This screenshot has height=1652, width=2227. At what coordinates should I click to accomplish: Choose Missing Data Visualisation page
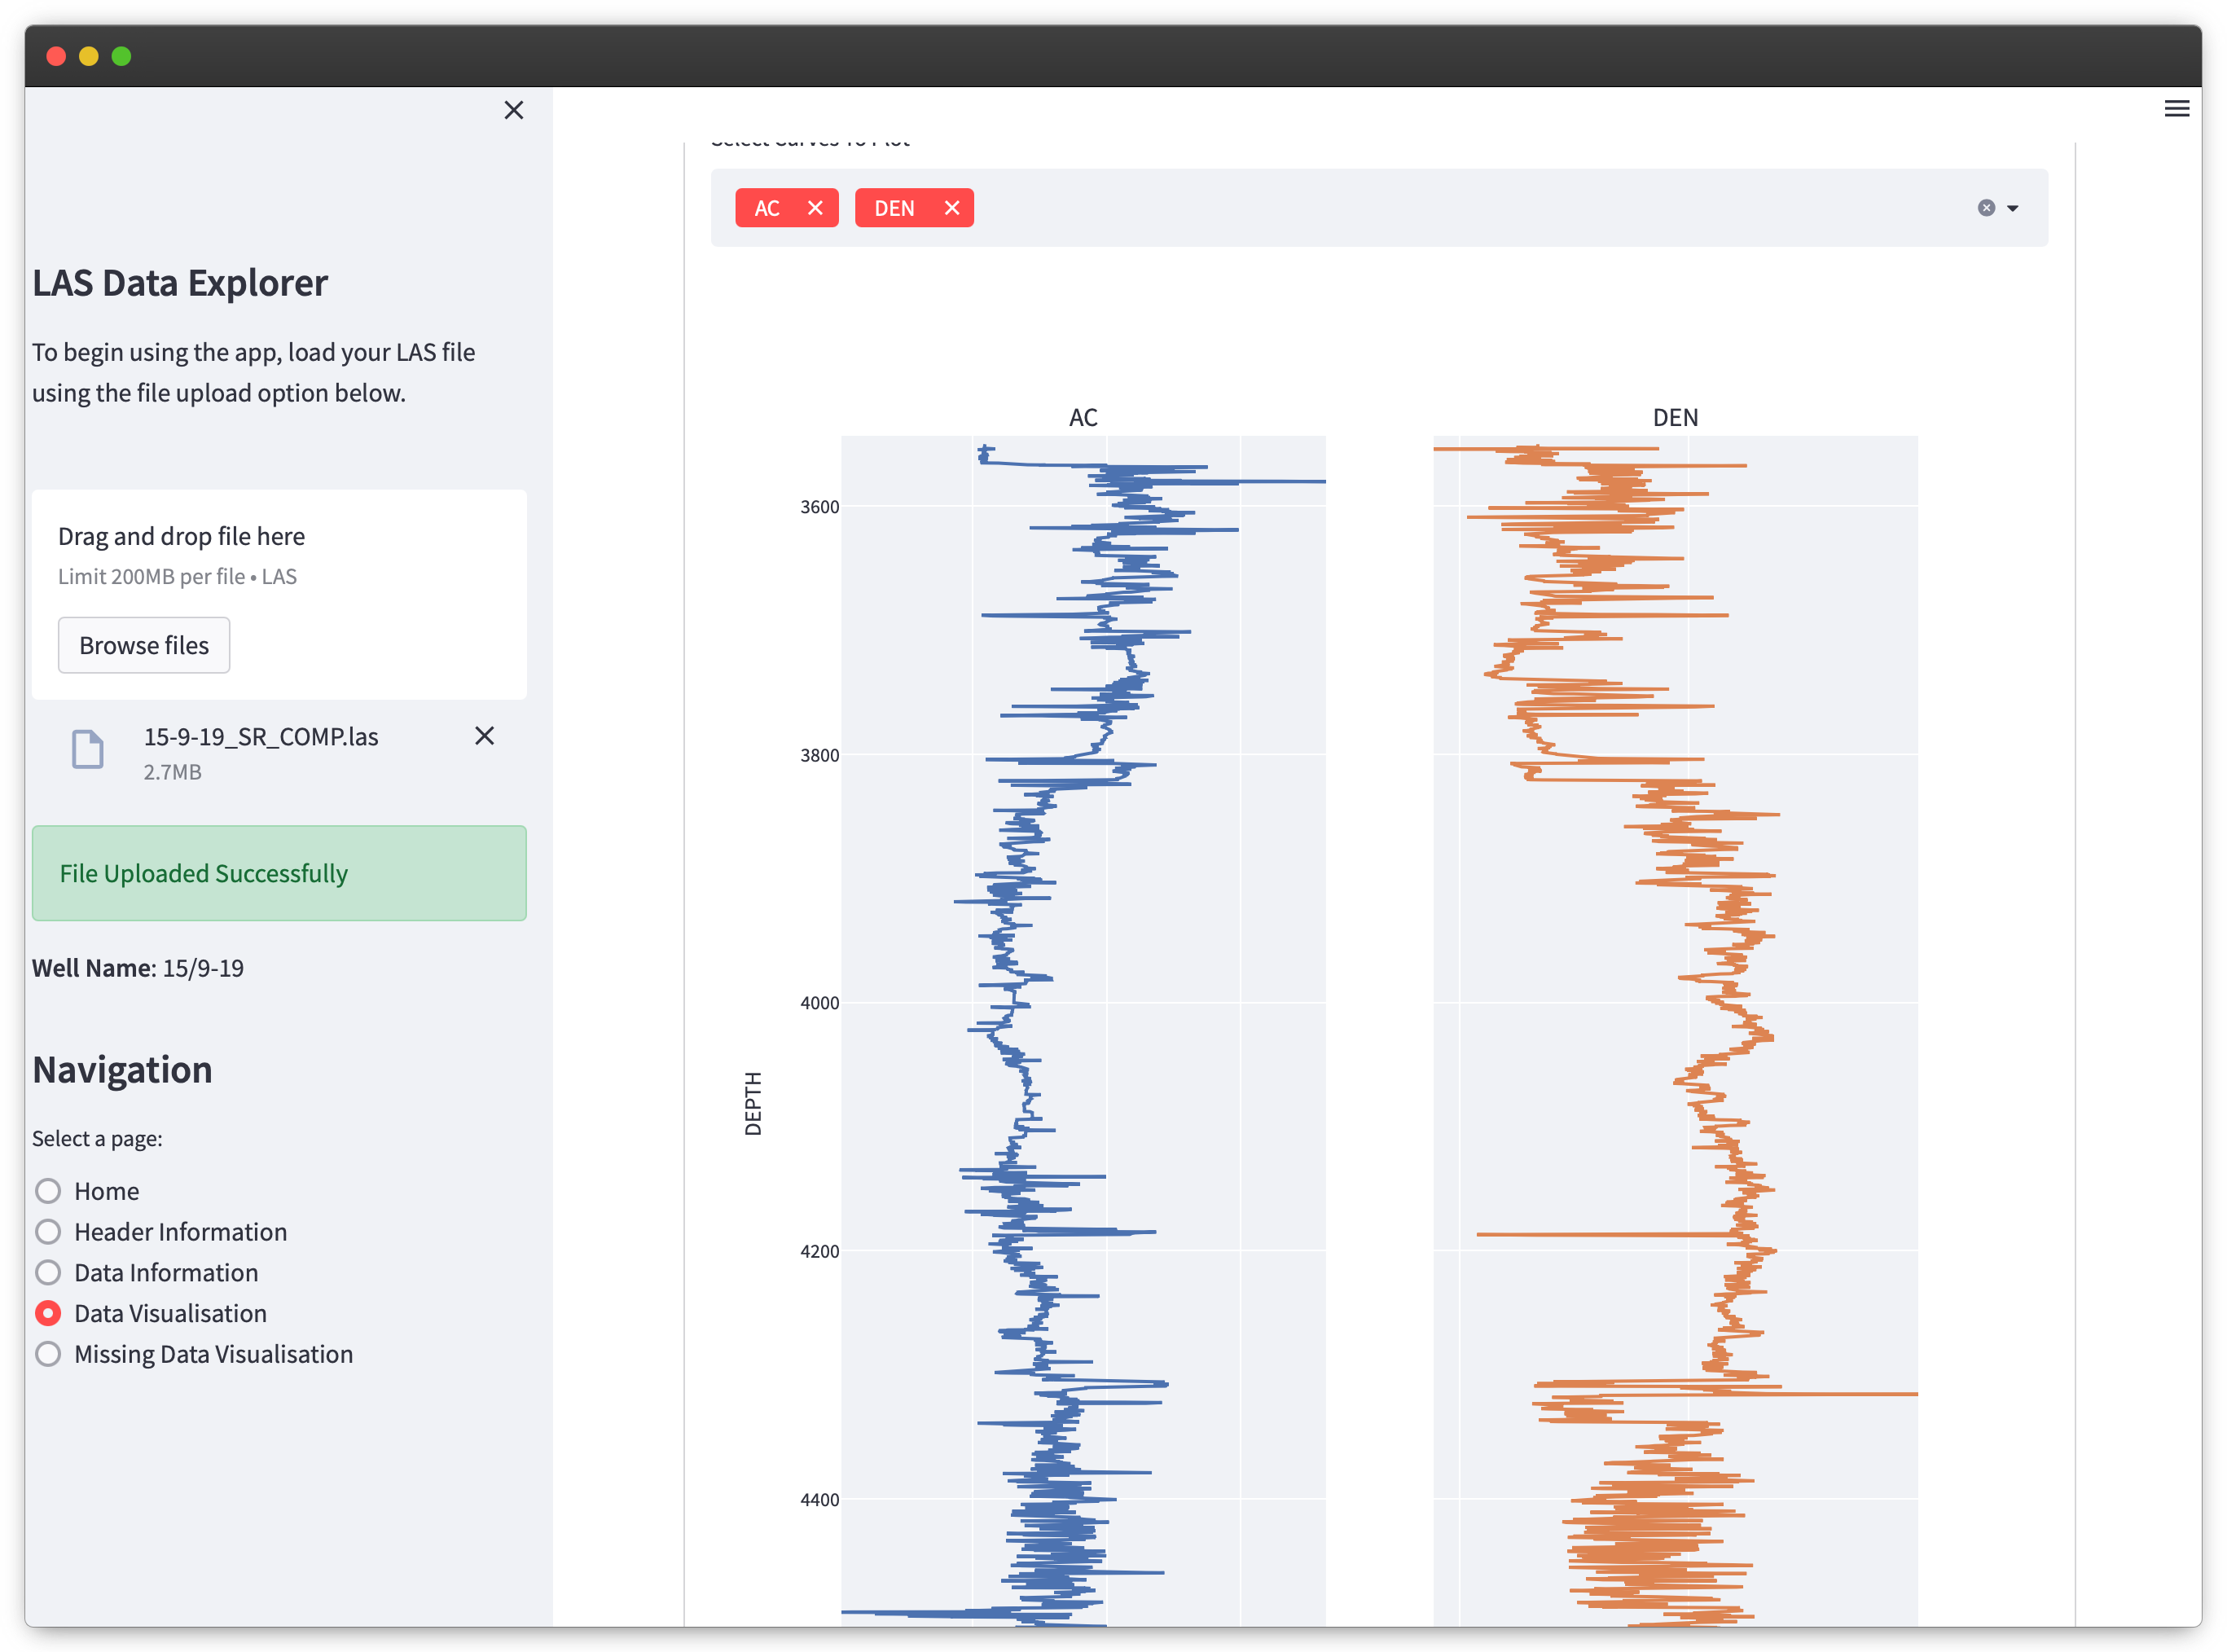(x=48, y=1354)
